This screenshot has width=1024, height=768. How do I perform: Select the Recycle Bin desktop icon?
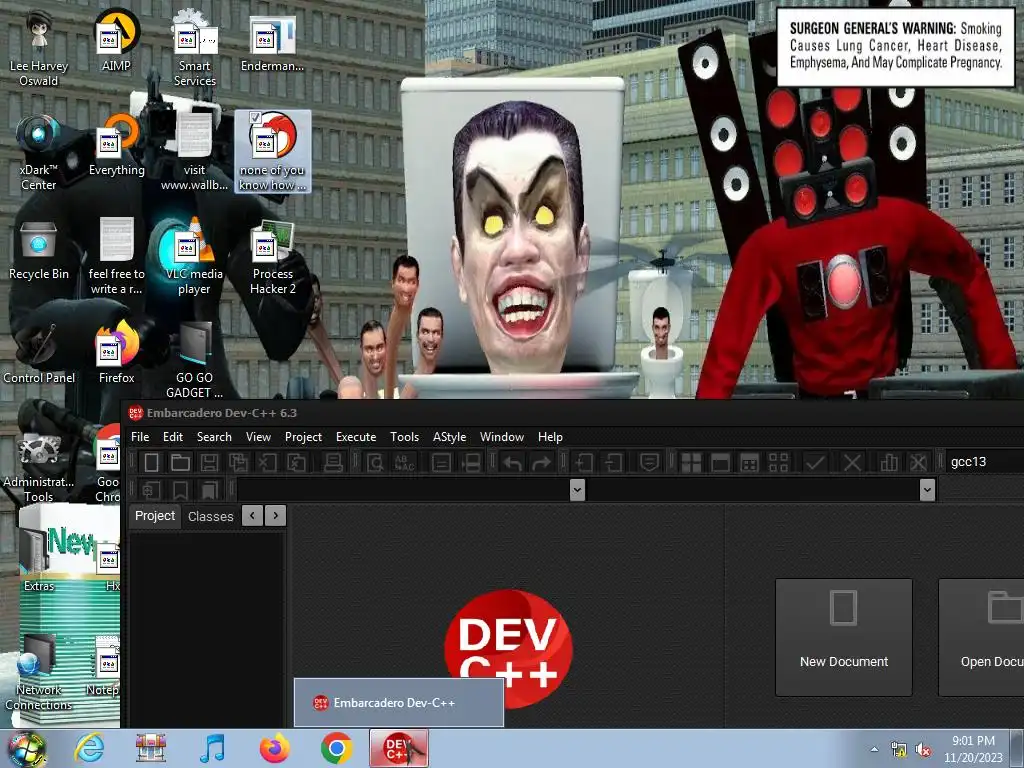point(39,251)
